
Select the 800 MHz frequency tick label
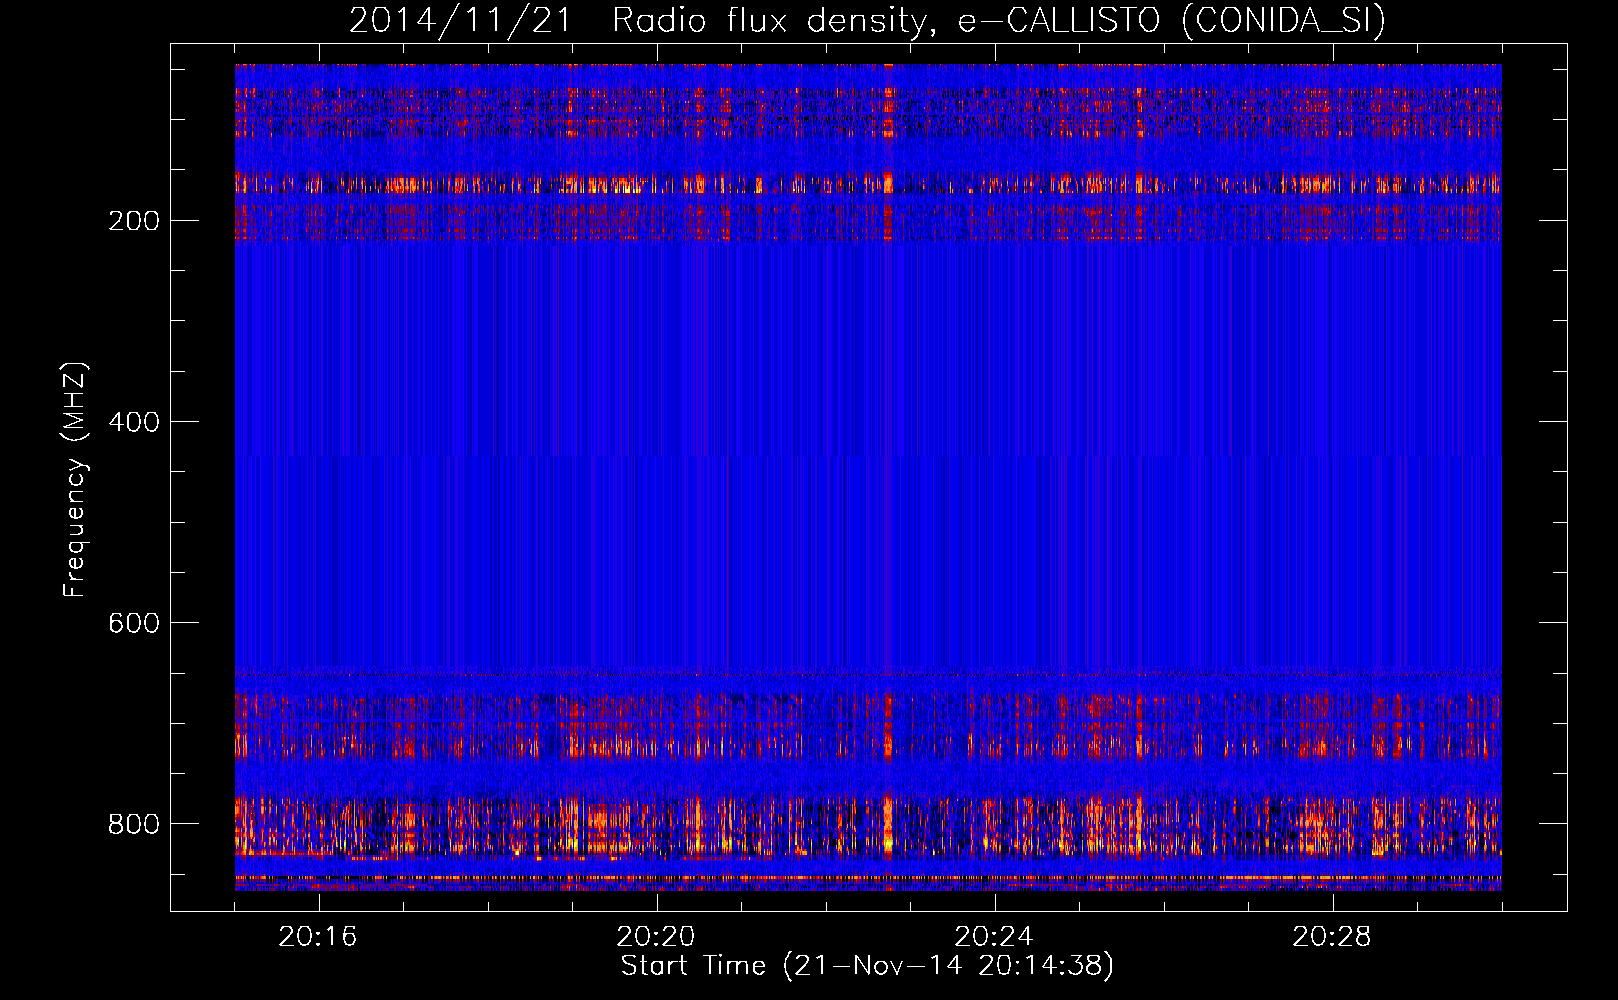[133, 824]
